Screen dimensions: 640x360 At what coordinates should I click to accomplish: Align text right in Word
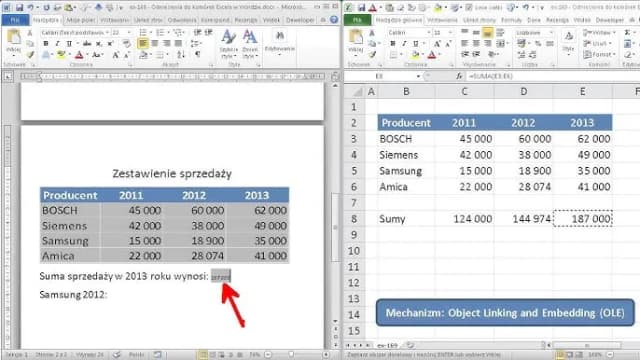167,43
